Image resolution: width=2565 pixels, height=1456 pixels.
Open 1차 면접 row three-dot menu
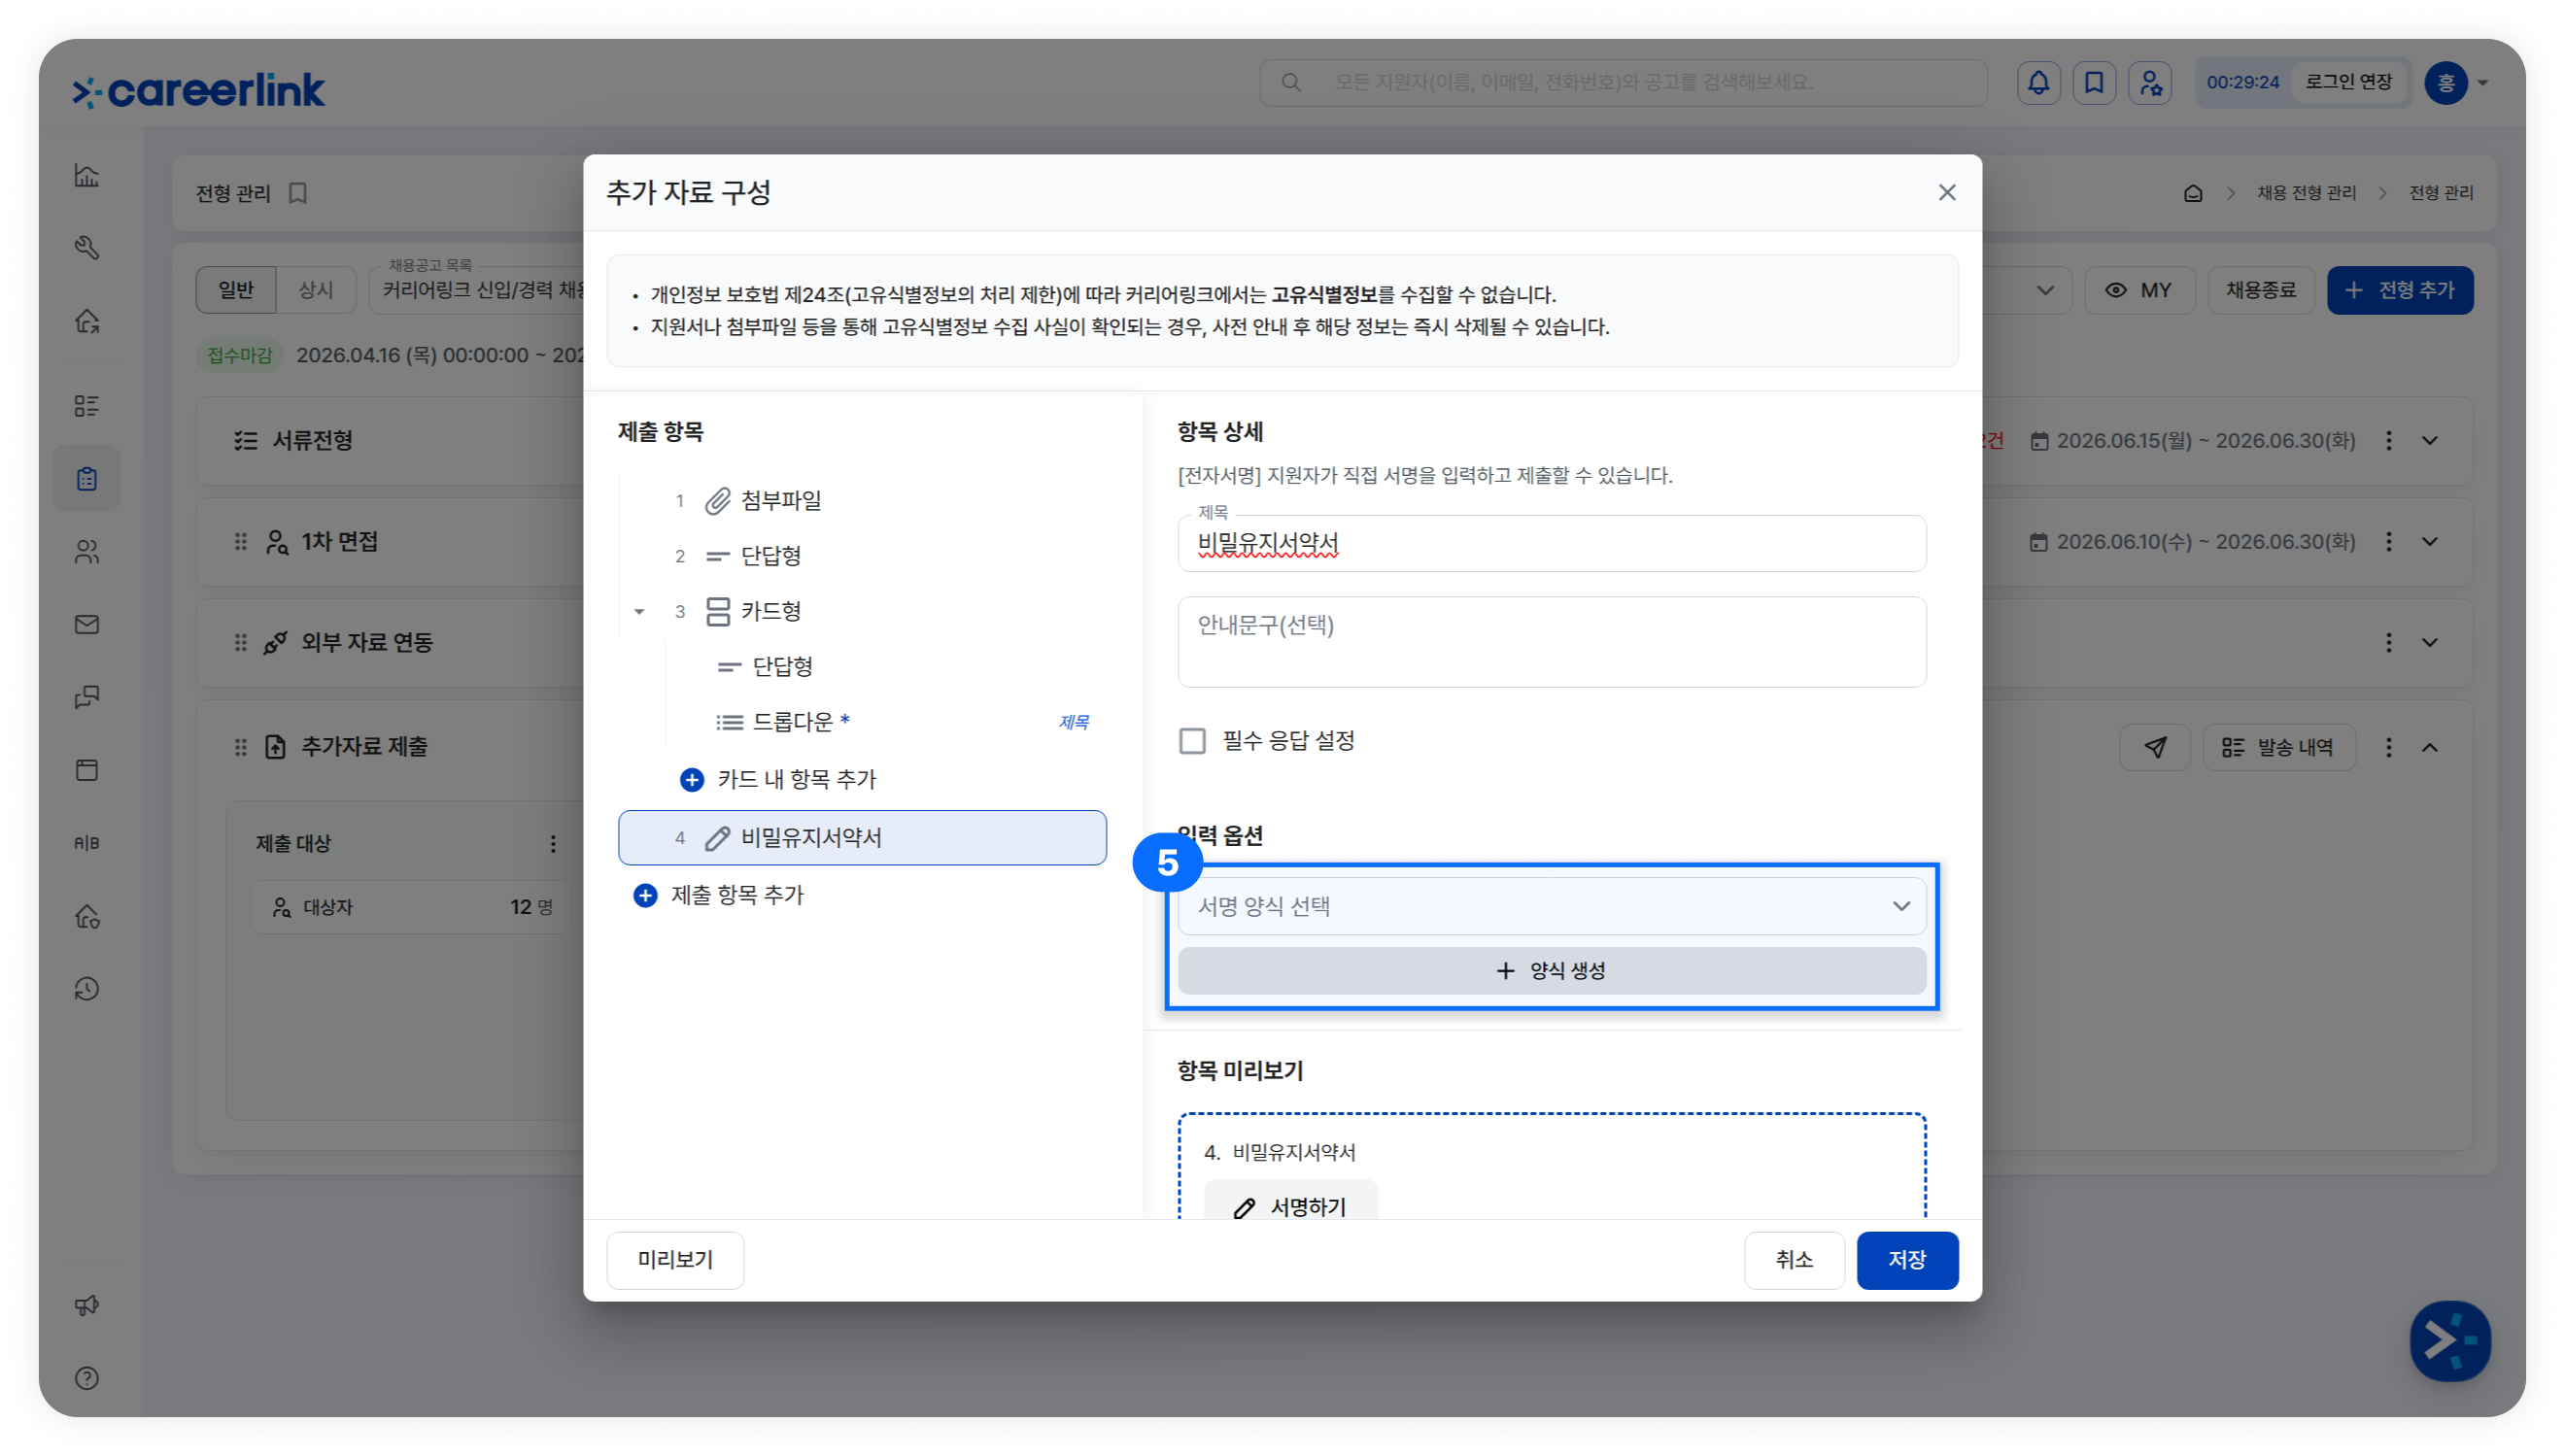pyautogui.click(x=2388, y=542)
